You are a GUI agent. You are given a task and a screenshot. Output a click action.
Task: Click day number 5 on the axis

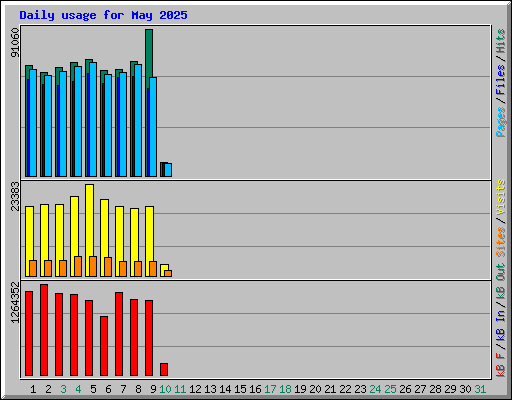[93, 389]
